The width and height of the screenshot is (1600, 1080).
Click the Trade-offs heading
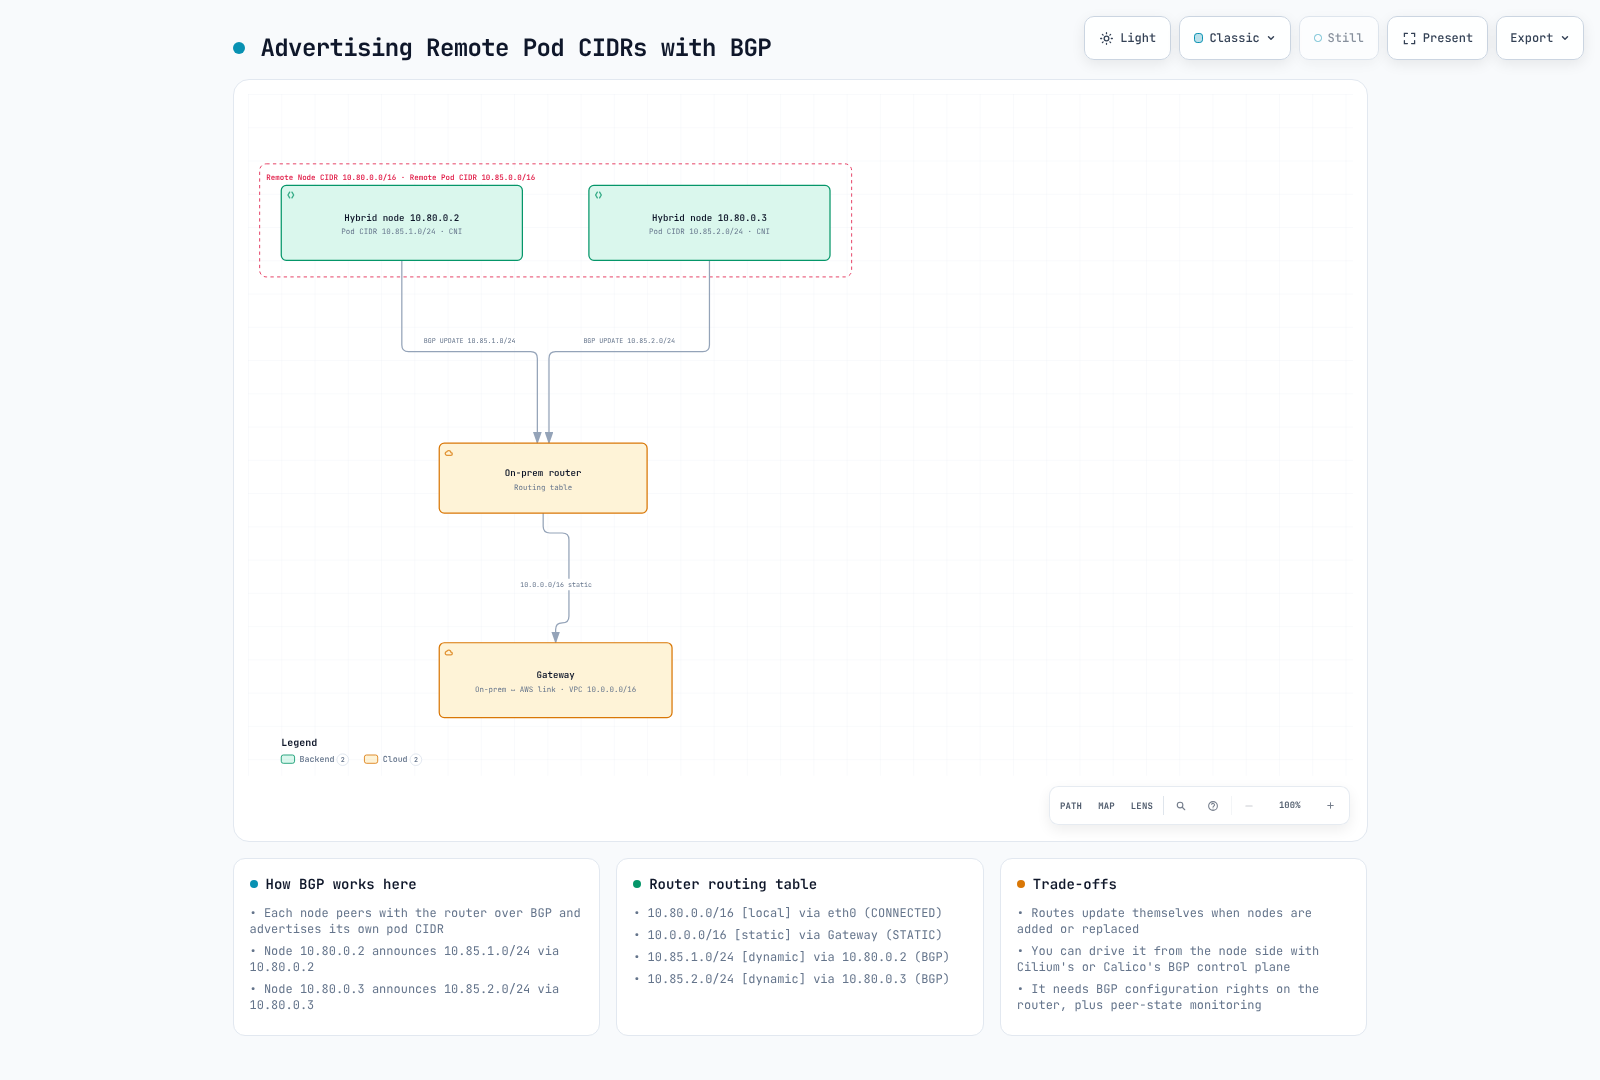click(1075, 884)
